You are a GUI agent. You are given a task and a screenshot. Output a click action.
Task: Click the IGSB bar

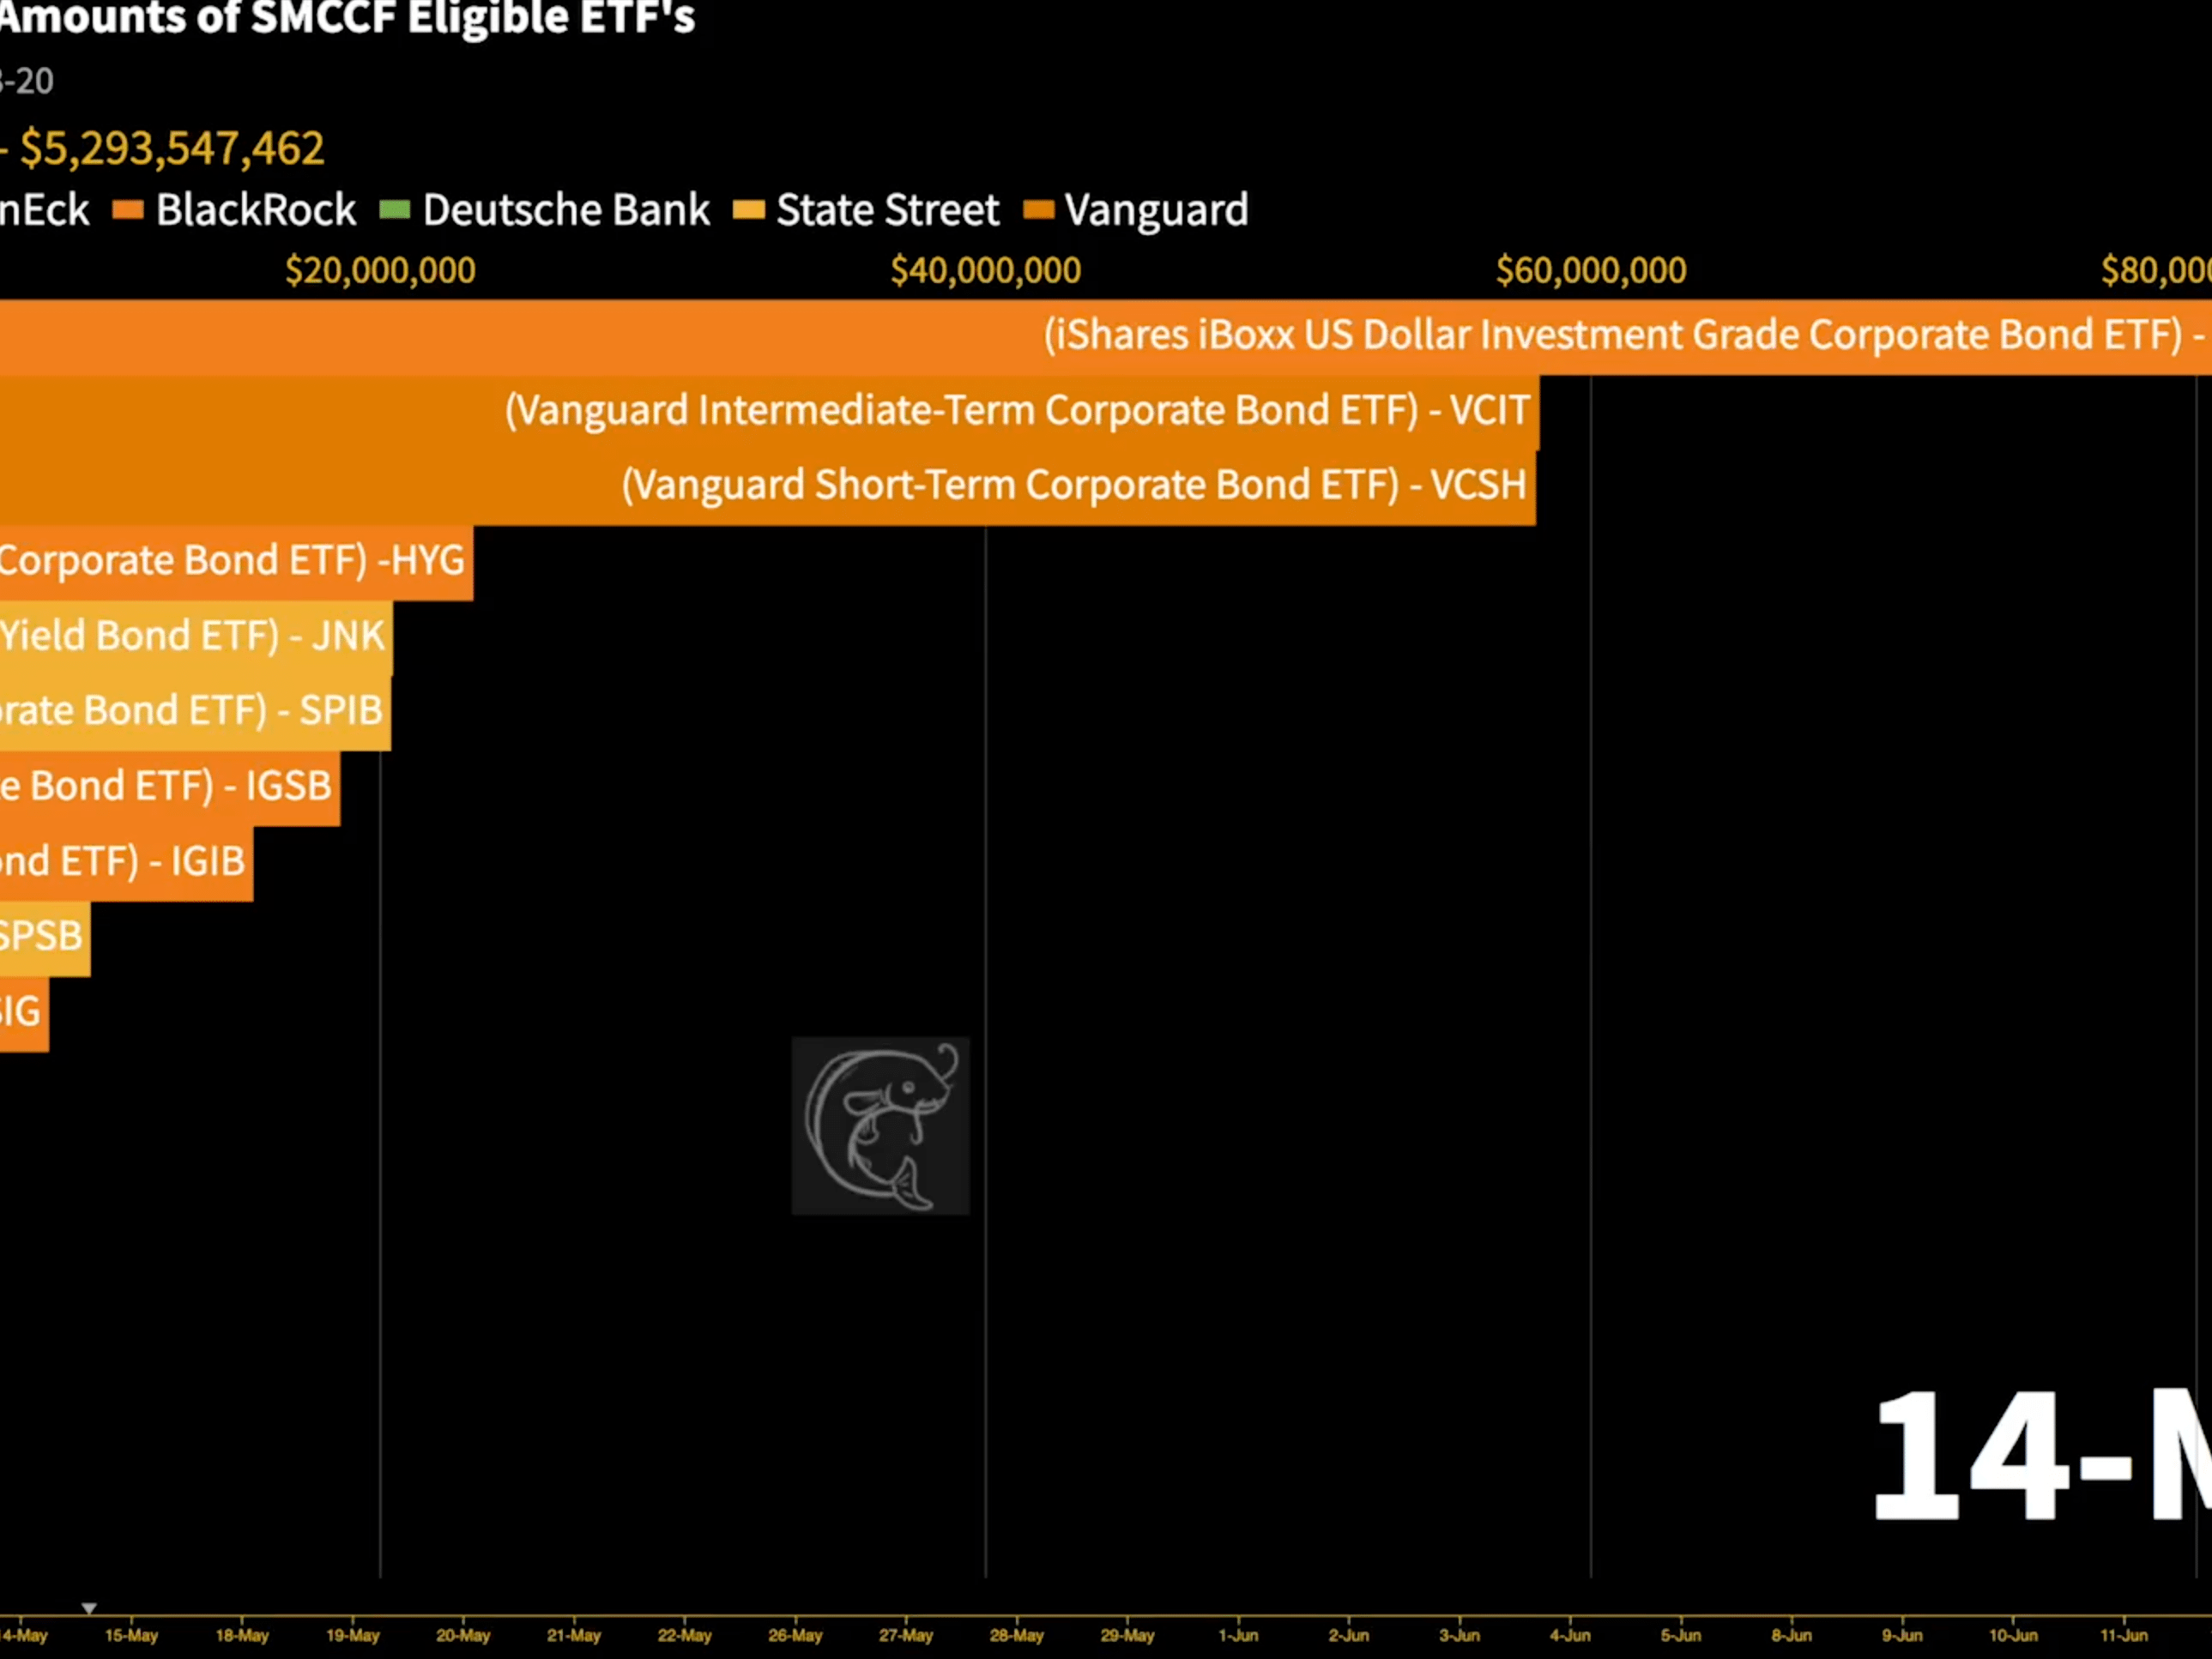pos(170,788)
